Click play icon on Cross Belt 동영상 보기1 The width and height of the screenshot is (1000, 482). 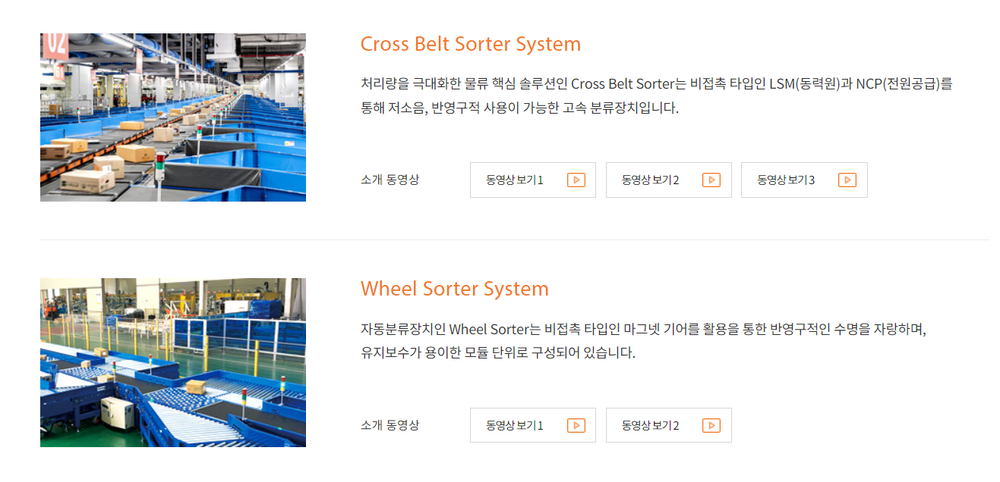point(576,180)
